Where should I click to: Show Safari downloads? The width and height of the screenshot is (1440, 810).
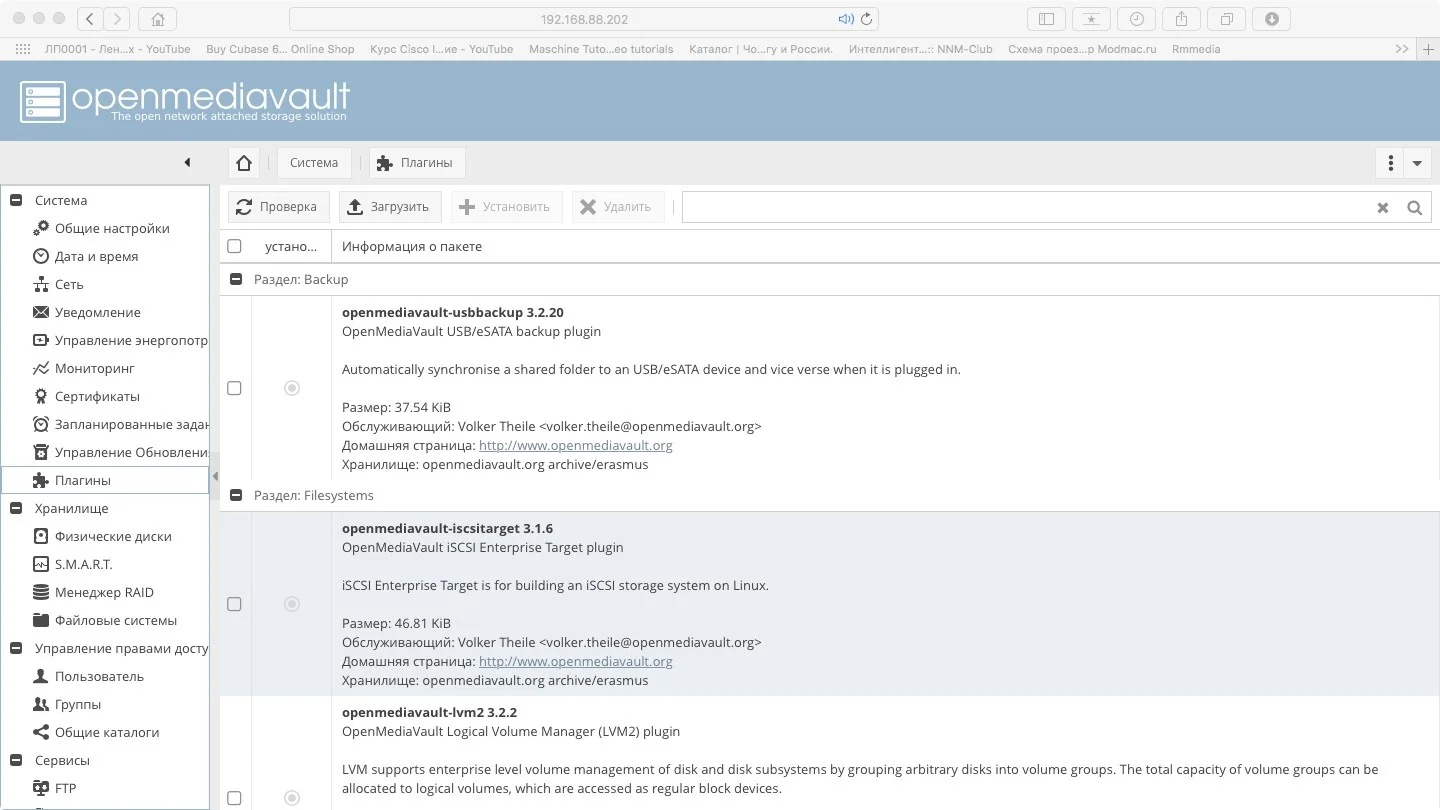[x=1272, y=19]
